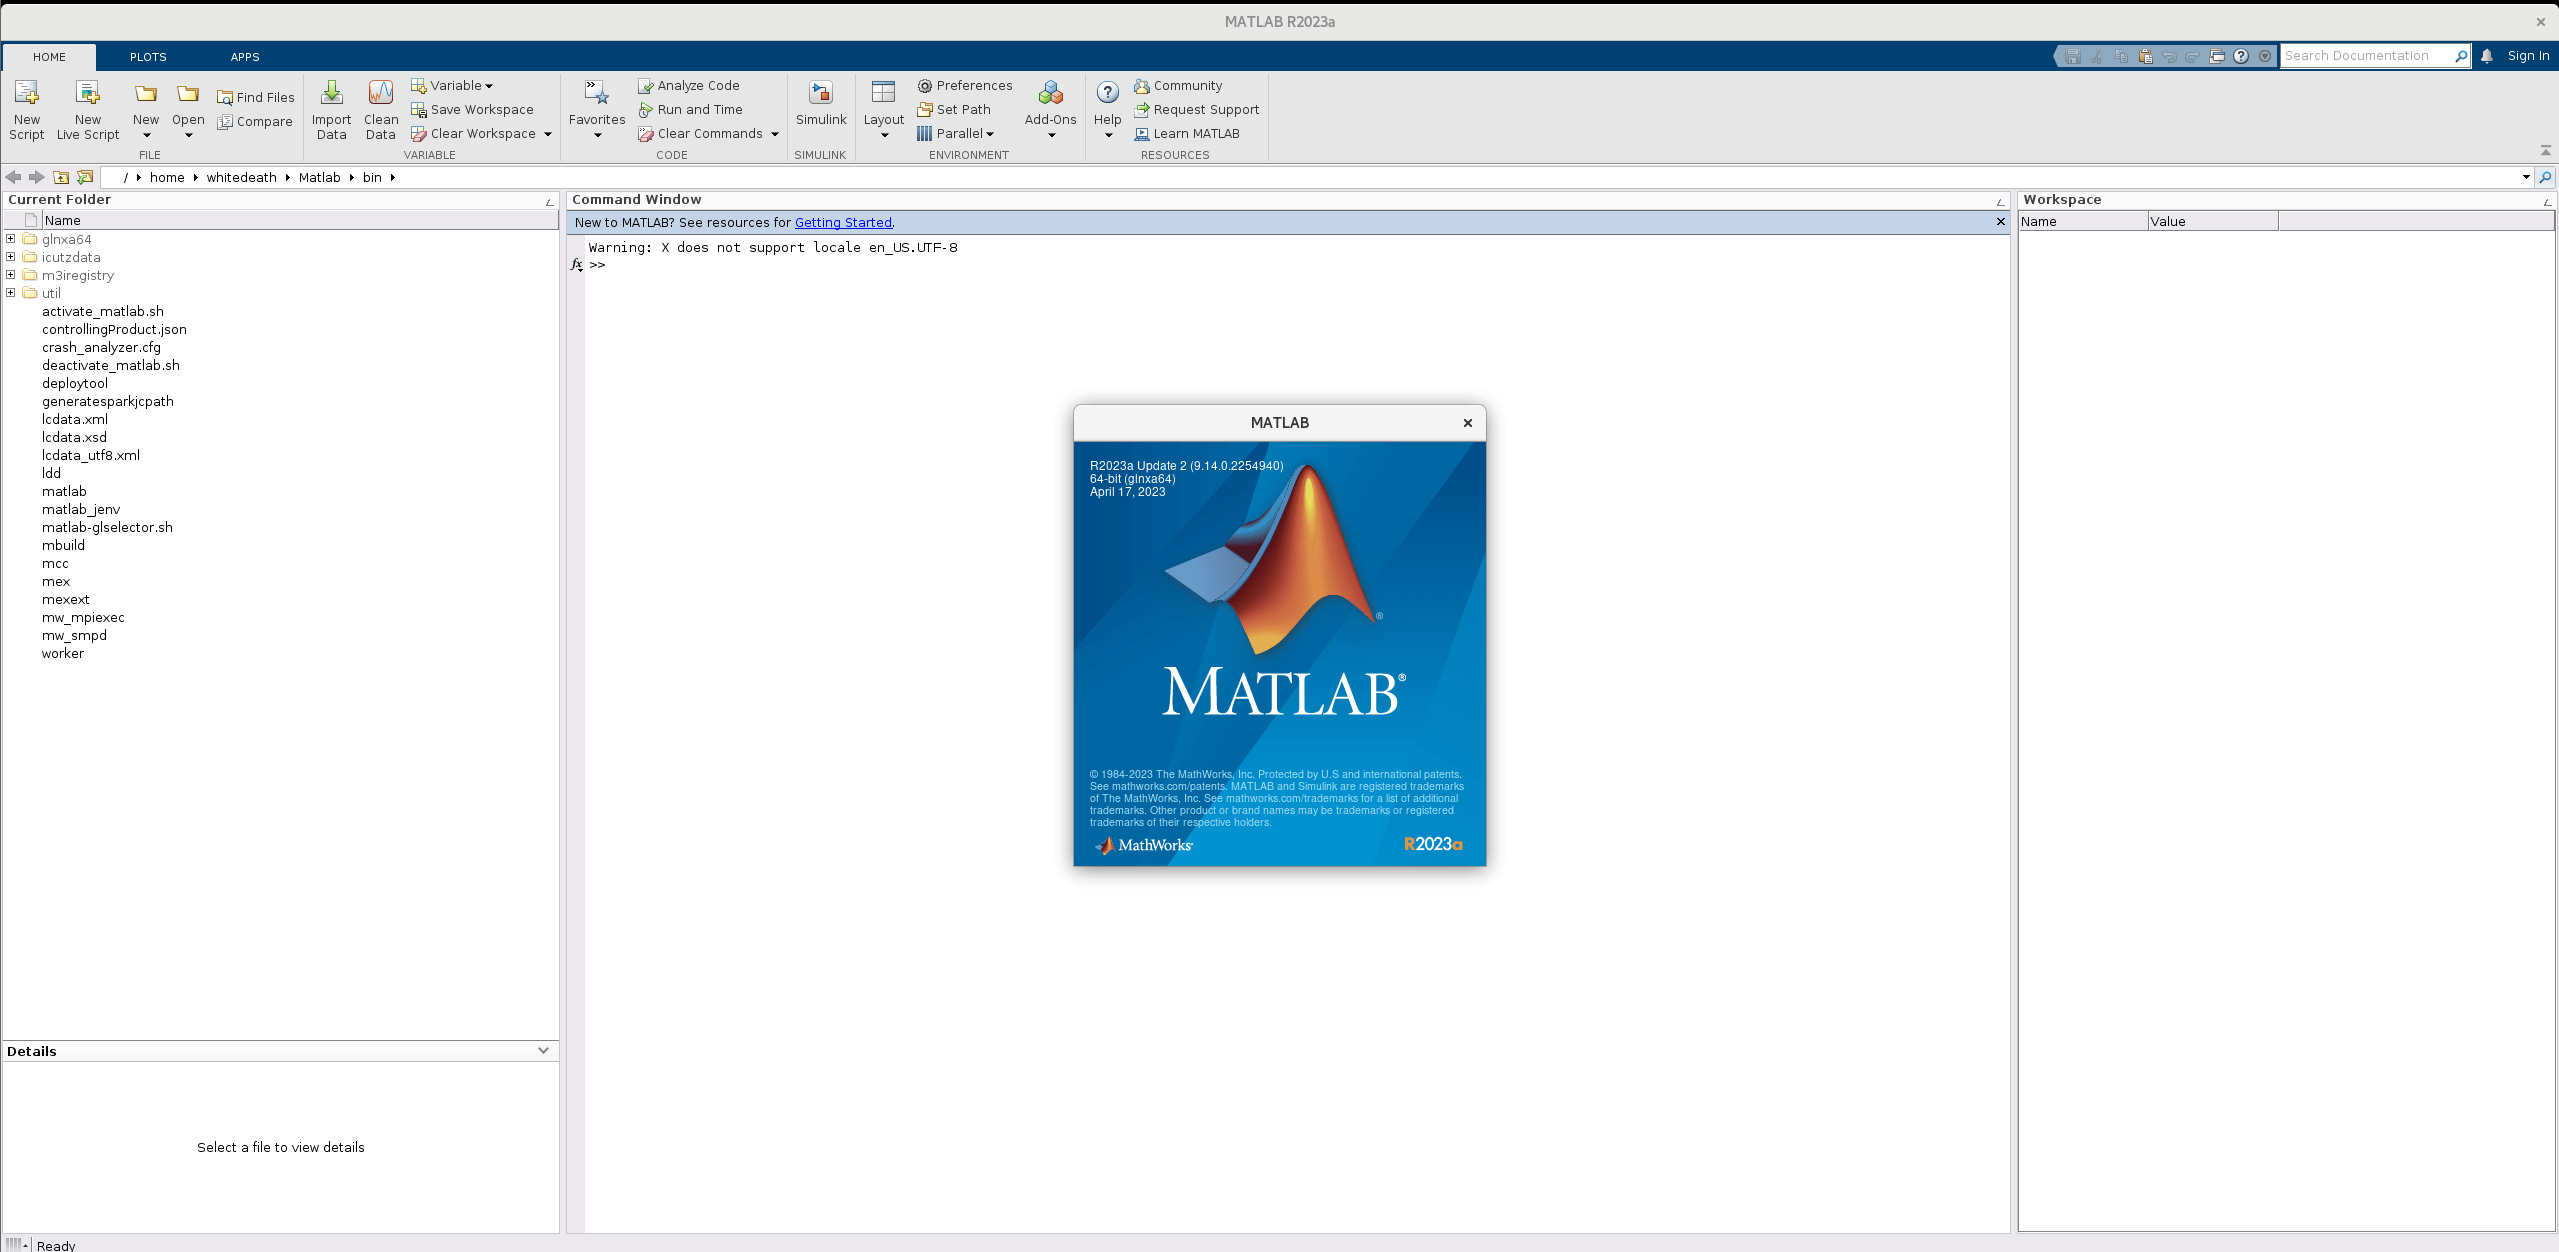
Task: Sort Current Folder by Name header
Action: (300, 220)
